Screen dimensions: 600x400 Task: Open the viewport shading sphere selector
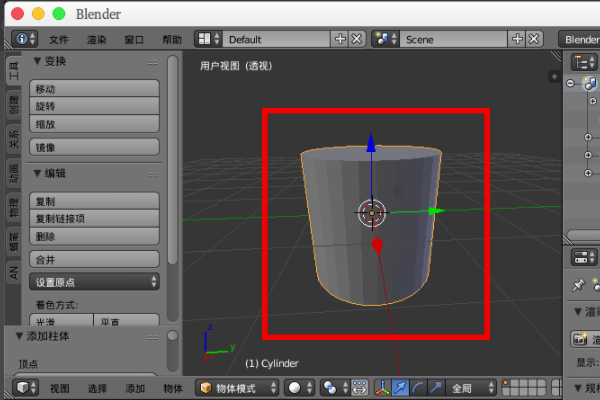coord(299,388)
